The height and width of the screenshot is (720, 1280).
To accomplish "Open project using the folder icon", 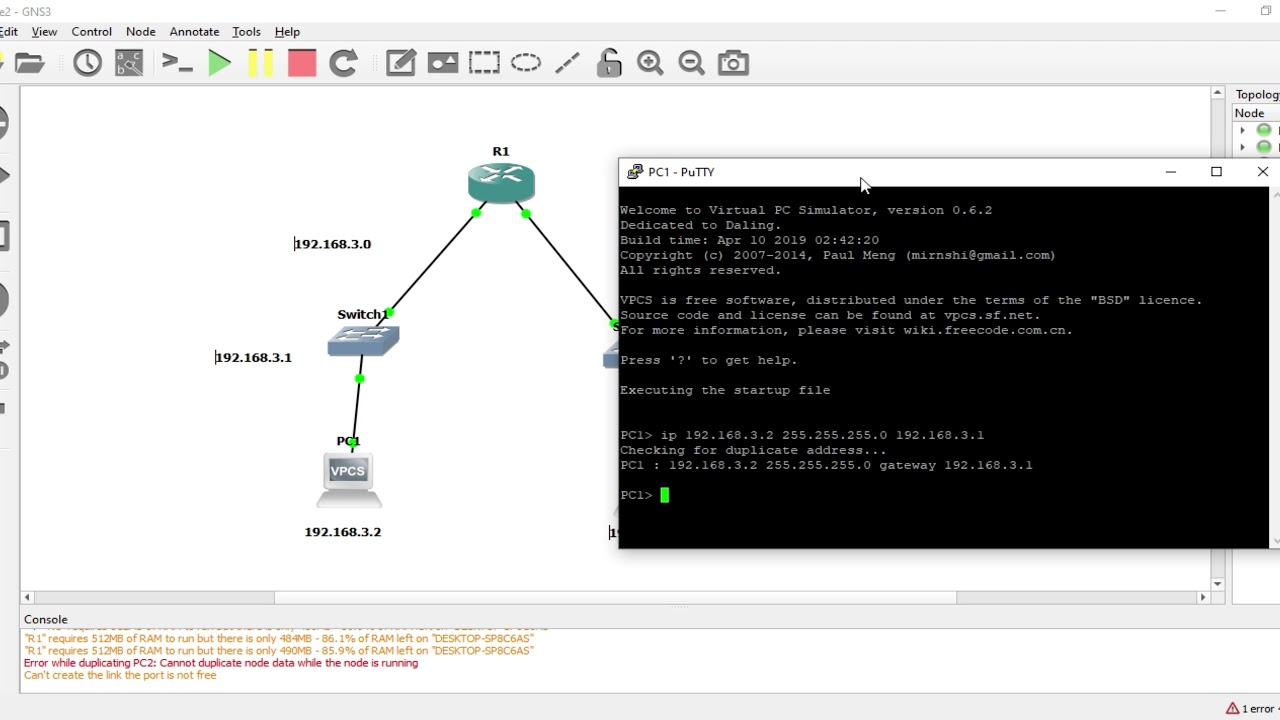I will [x=29, y=63].
